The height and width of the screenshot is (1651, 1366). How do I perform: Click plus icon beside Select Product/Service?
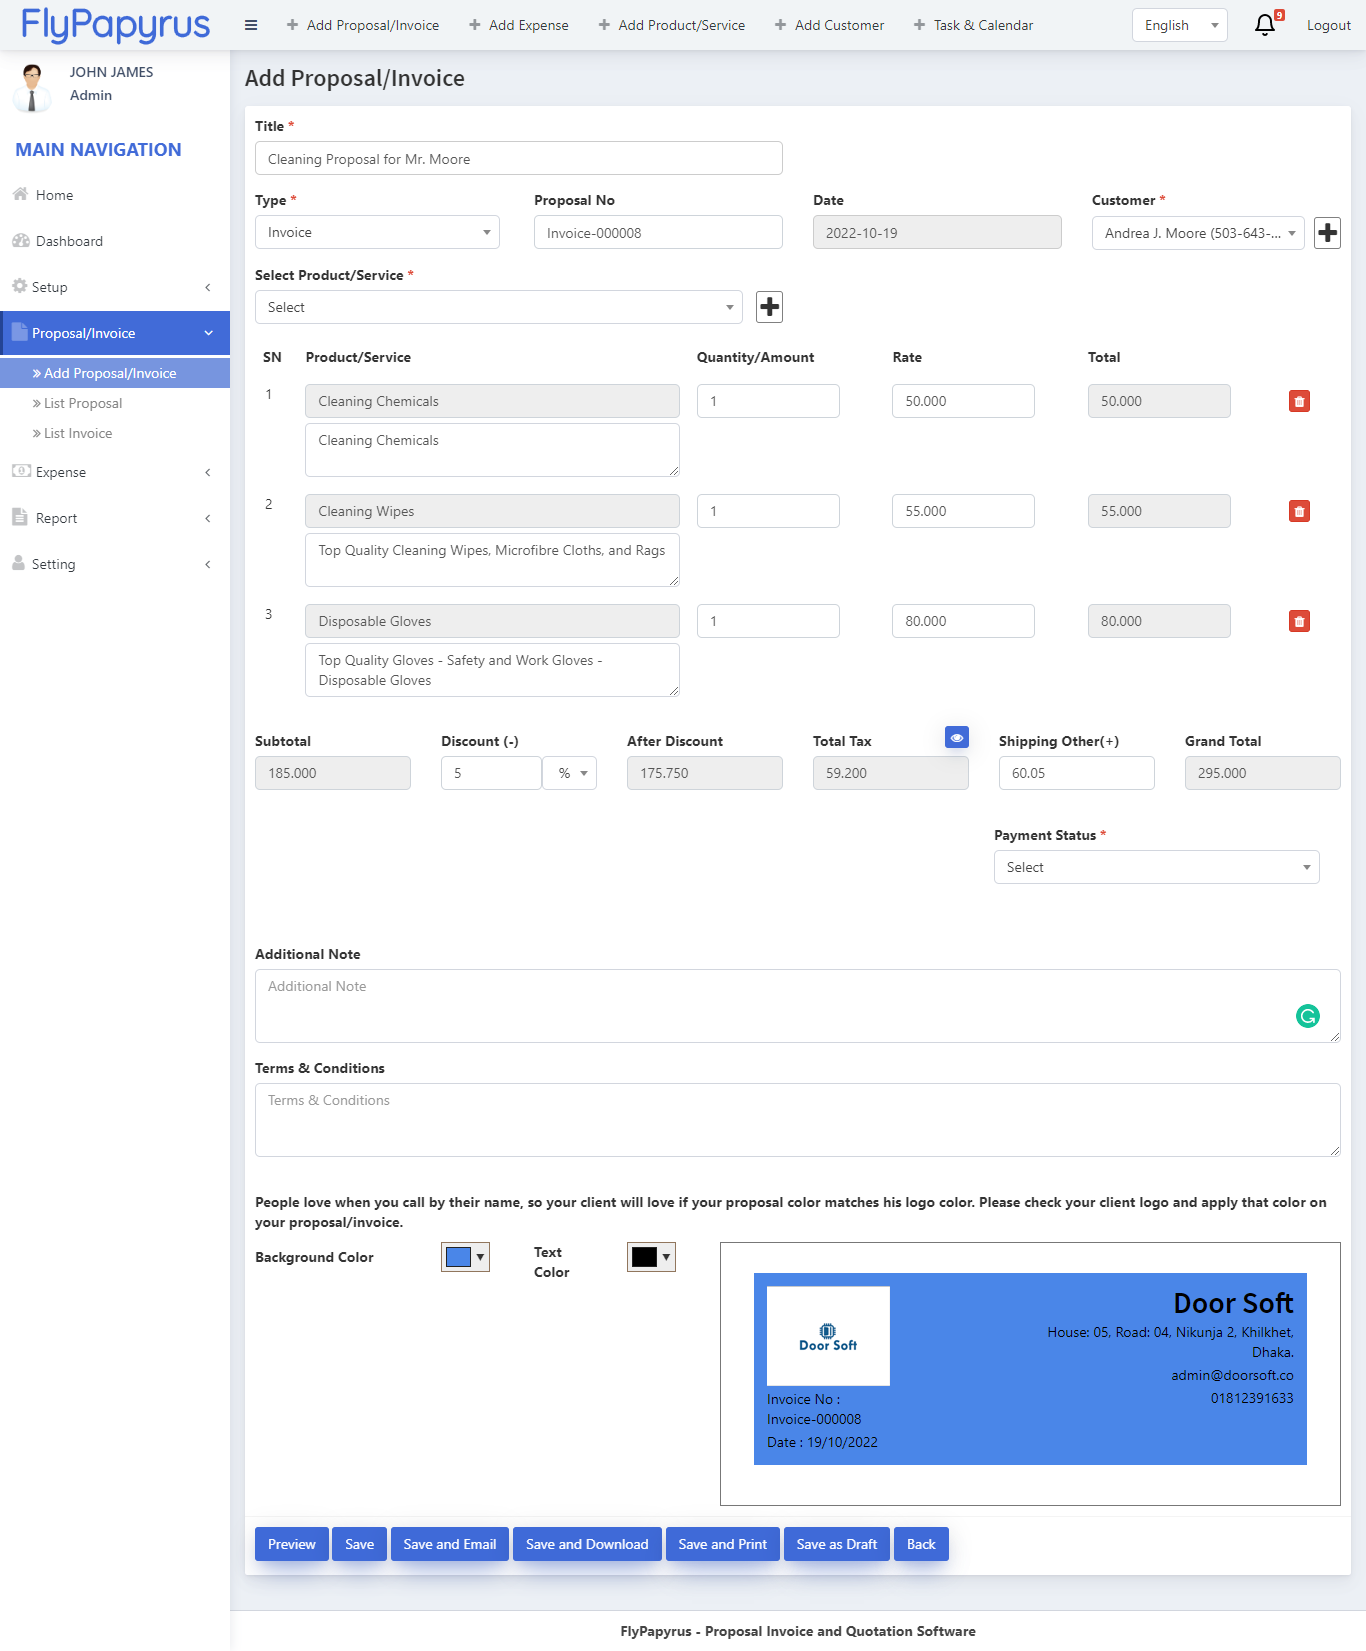[x=769, y=307]
